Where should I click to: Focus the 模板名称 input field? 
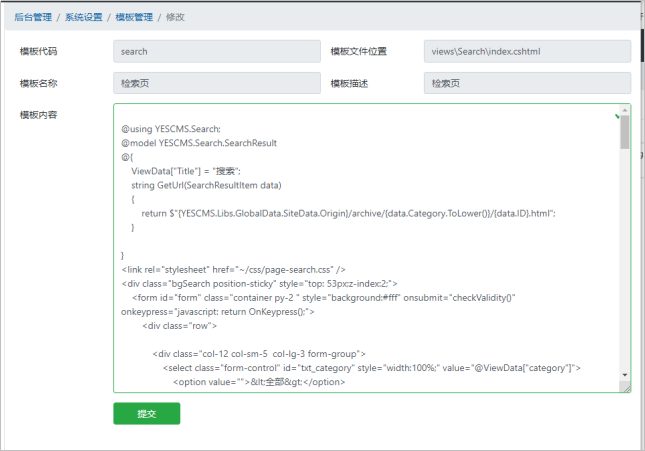[x=217, y=83]
